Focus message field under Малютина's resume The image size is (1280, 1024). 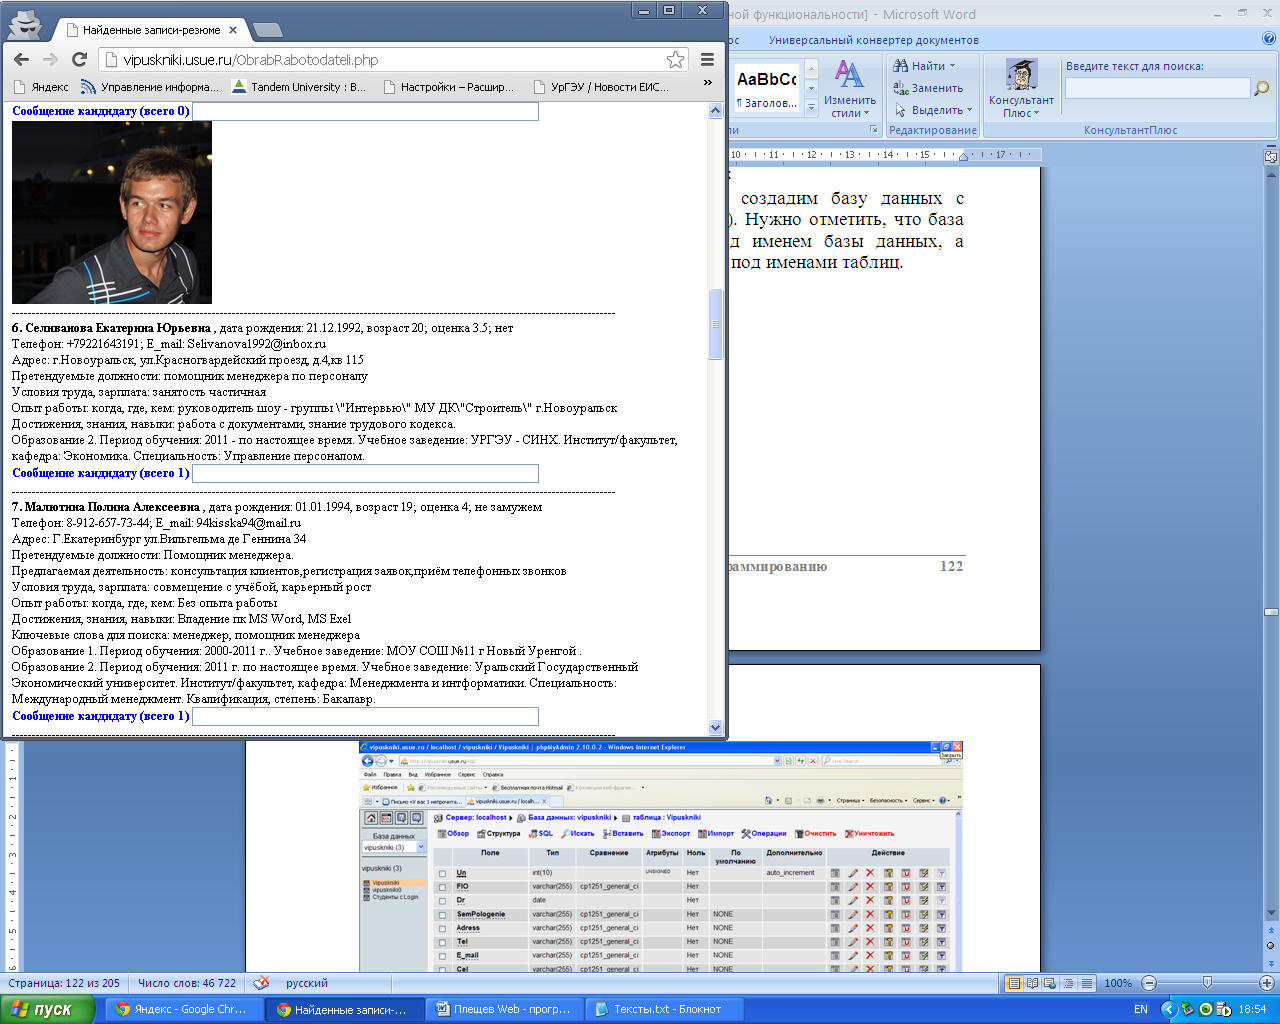[365, 716]
